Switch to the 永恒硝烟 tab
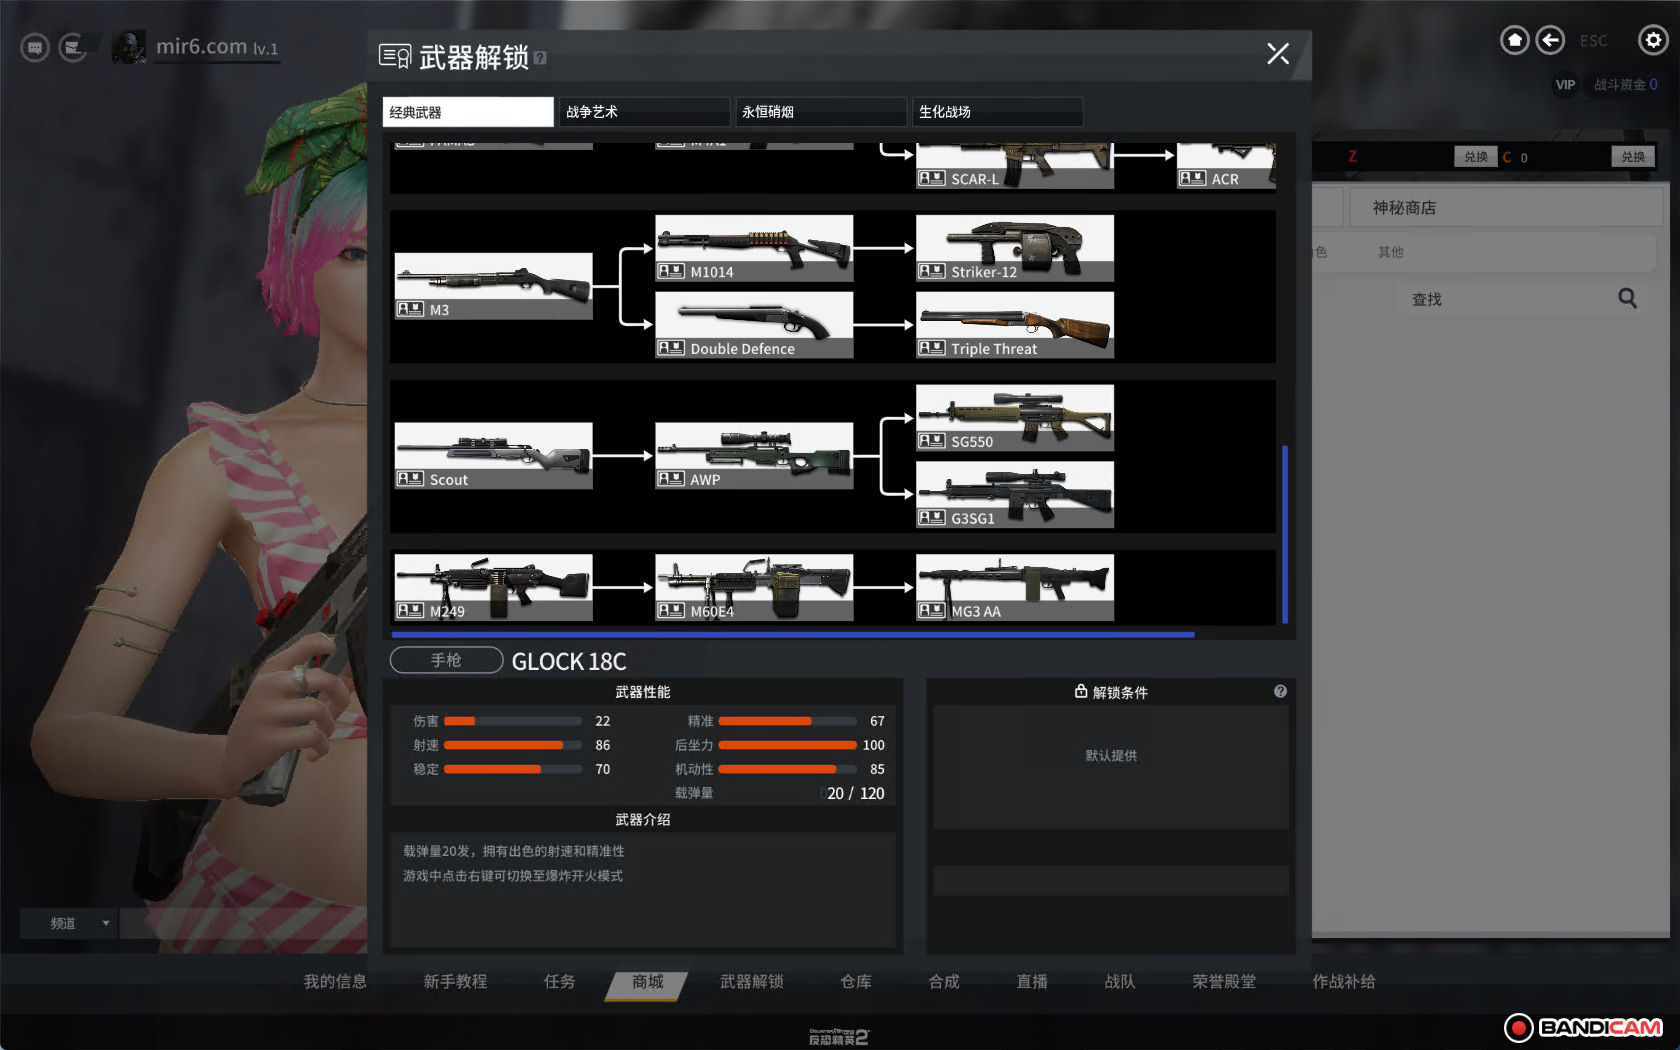The width and height of the screenshot is (1680, 1050). click(819, 112)
